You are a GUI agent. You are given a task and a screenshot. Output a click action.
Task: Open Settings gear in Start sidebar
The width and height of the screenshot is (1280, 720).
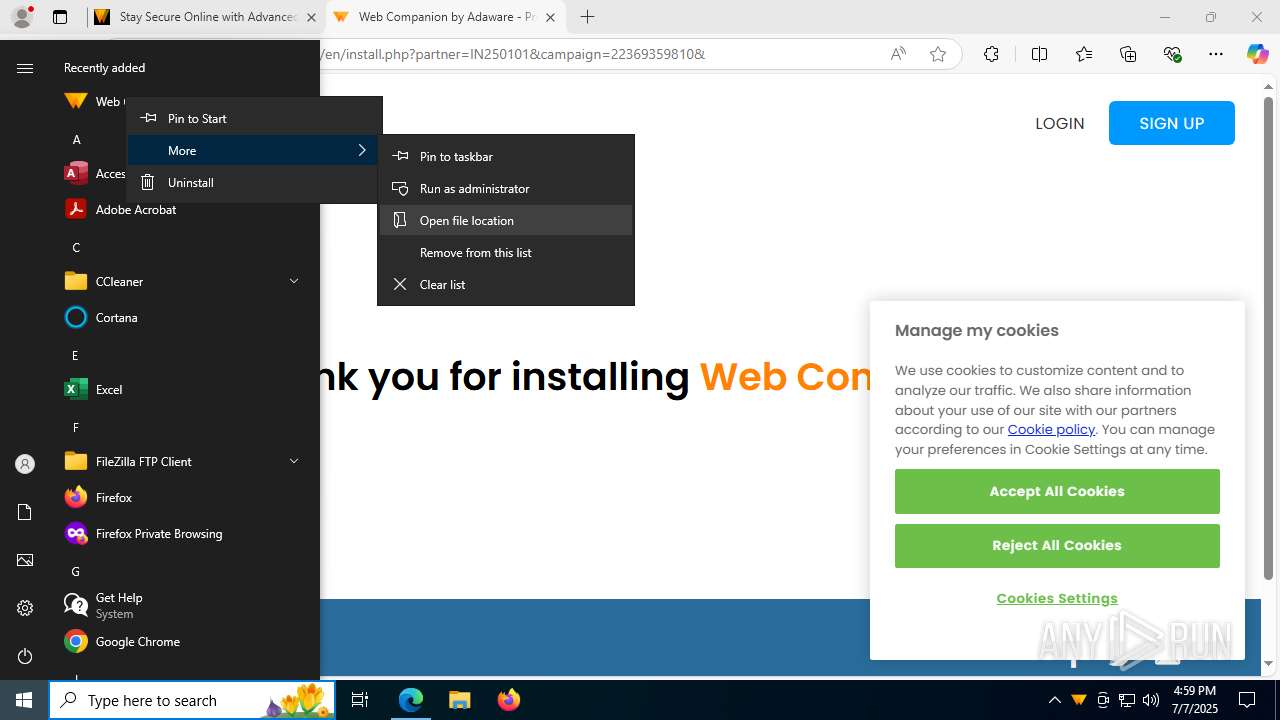[25, 608]
